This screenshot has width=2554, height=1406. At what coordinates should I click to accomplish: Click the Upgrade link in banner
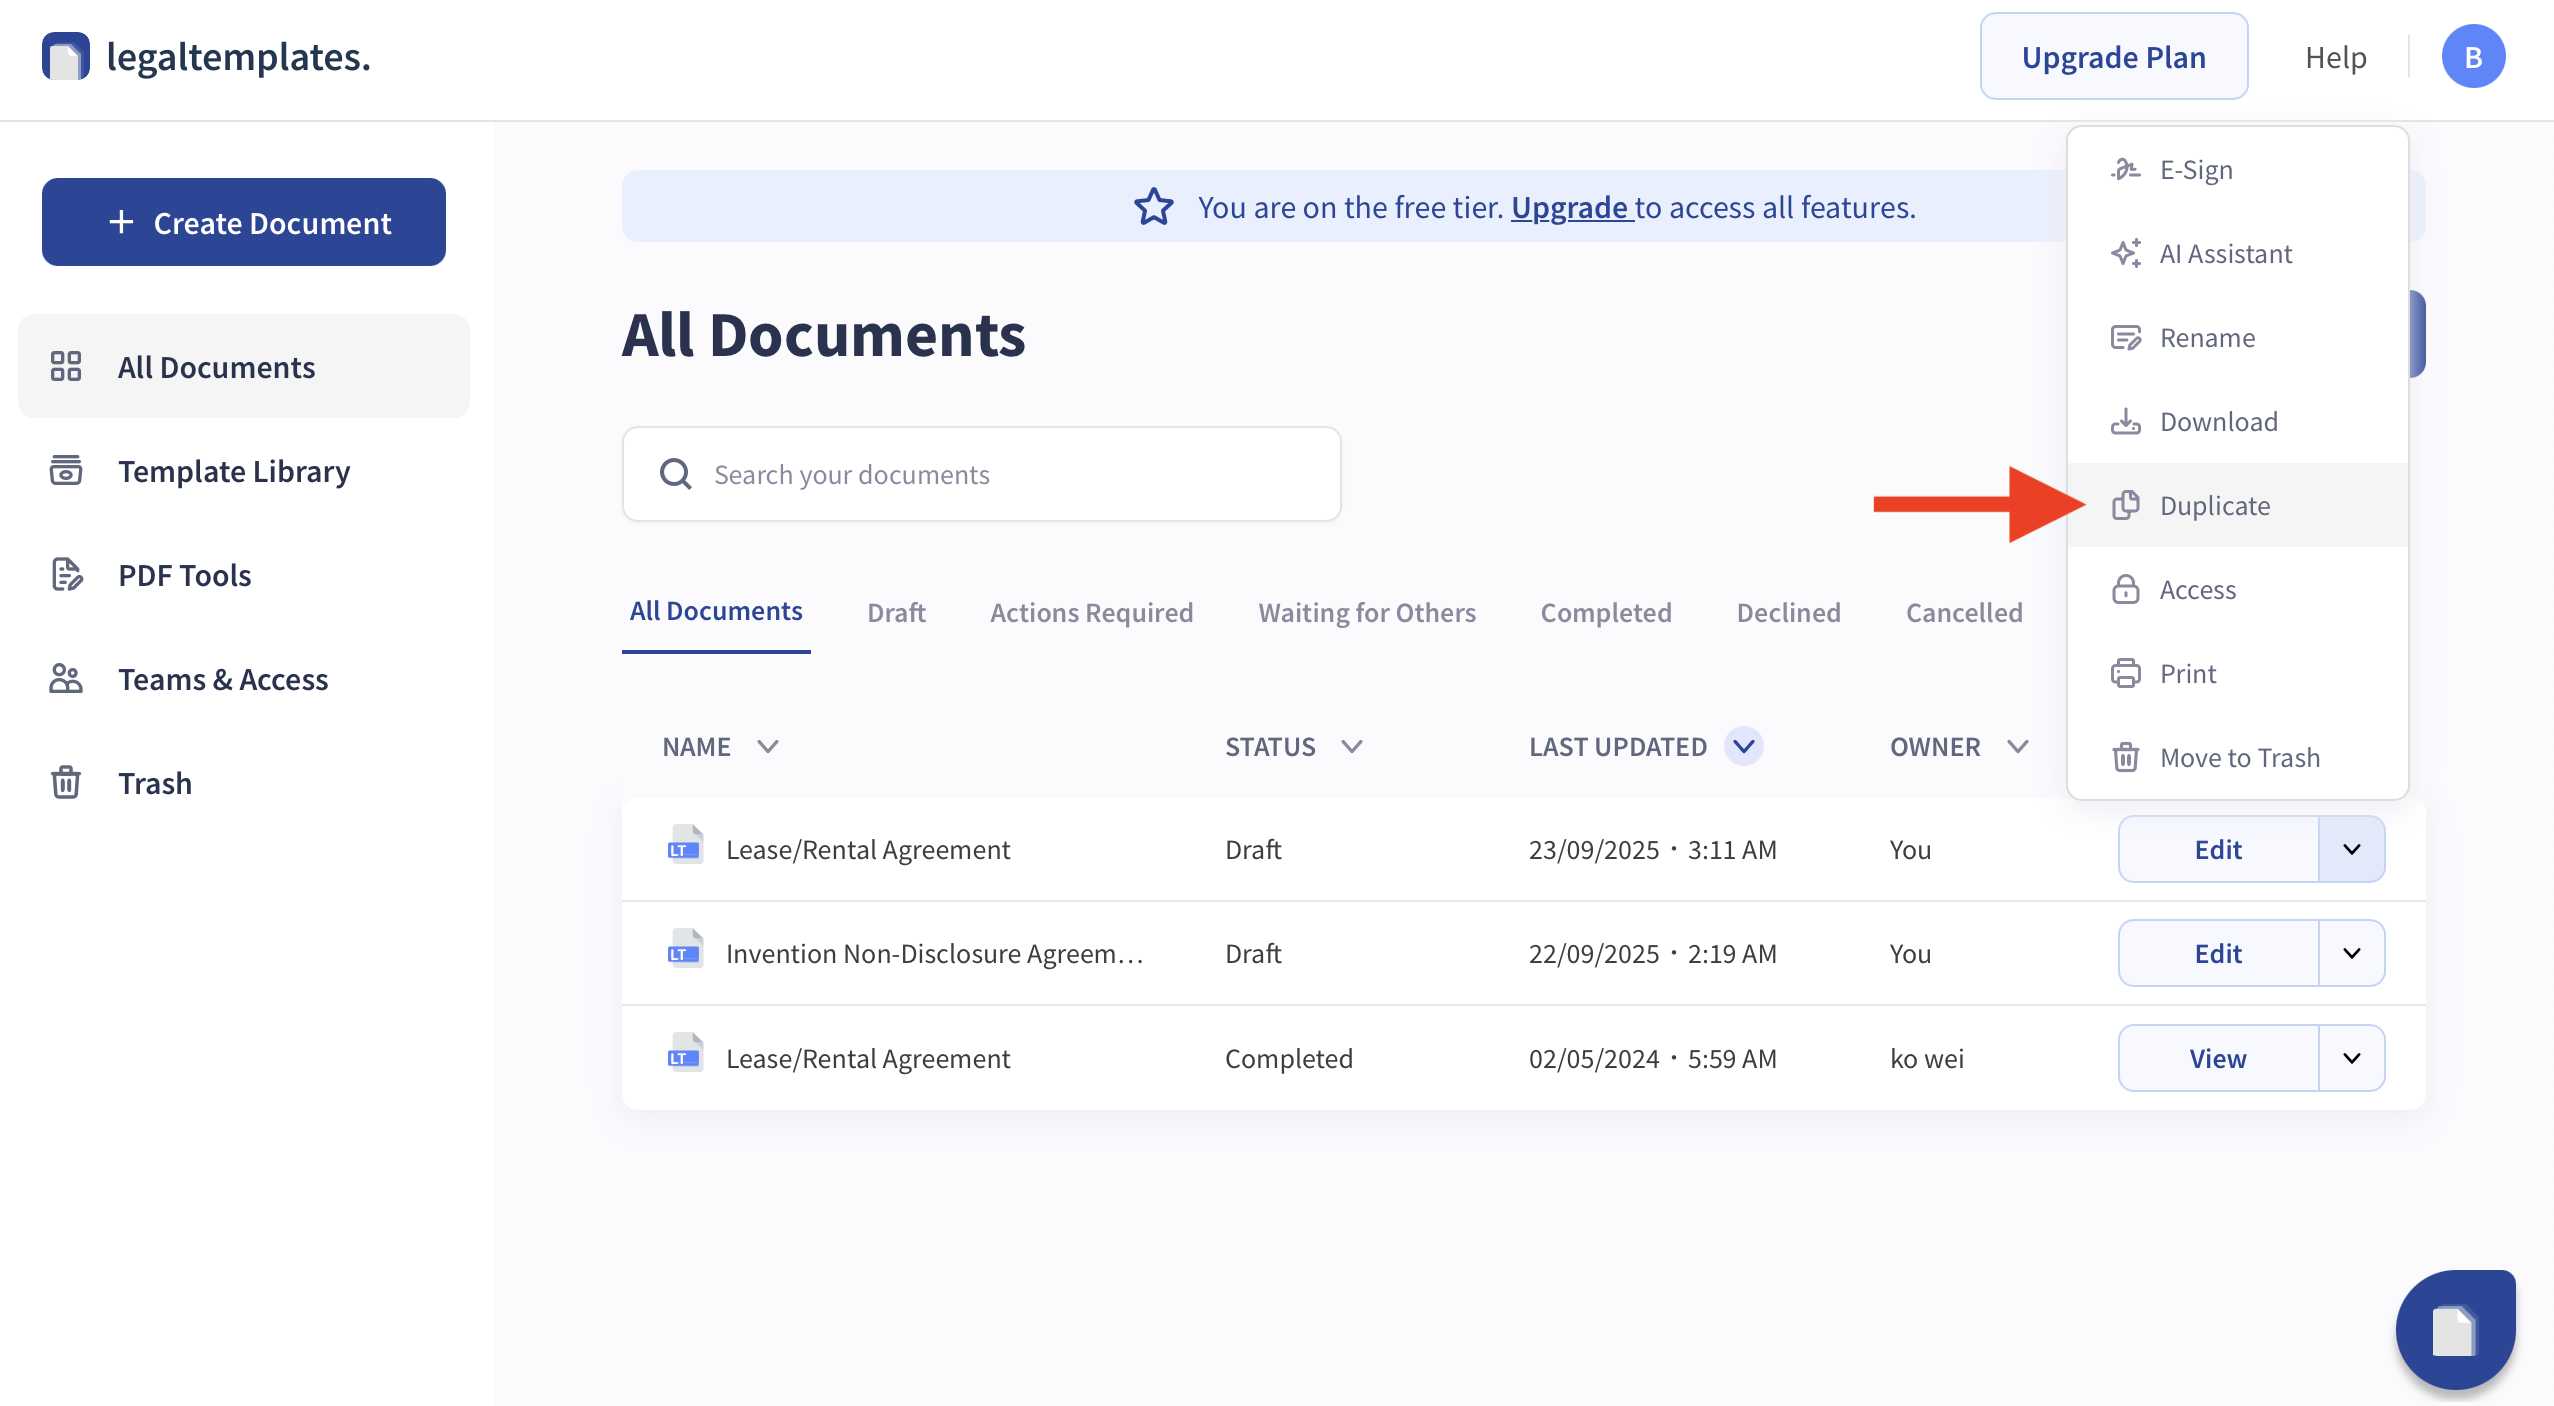point(1569,207)
